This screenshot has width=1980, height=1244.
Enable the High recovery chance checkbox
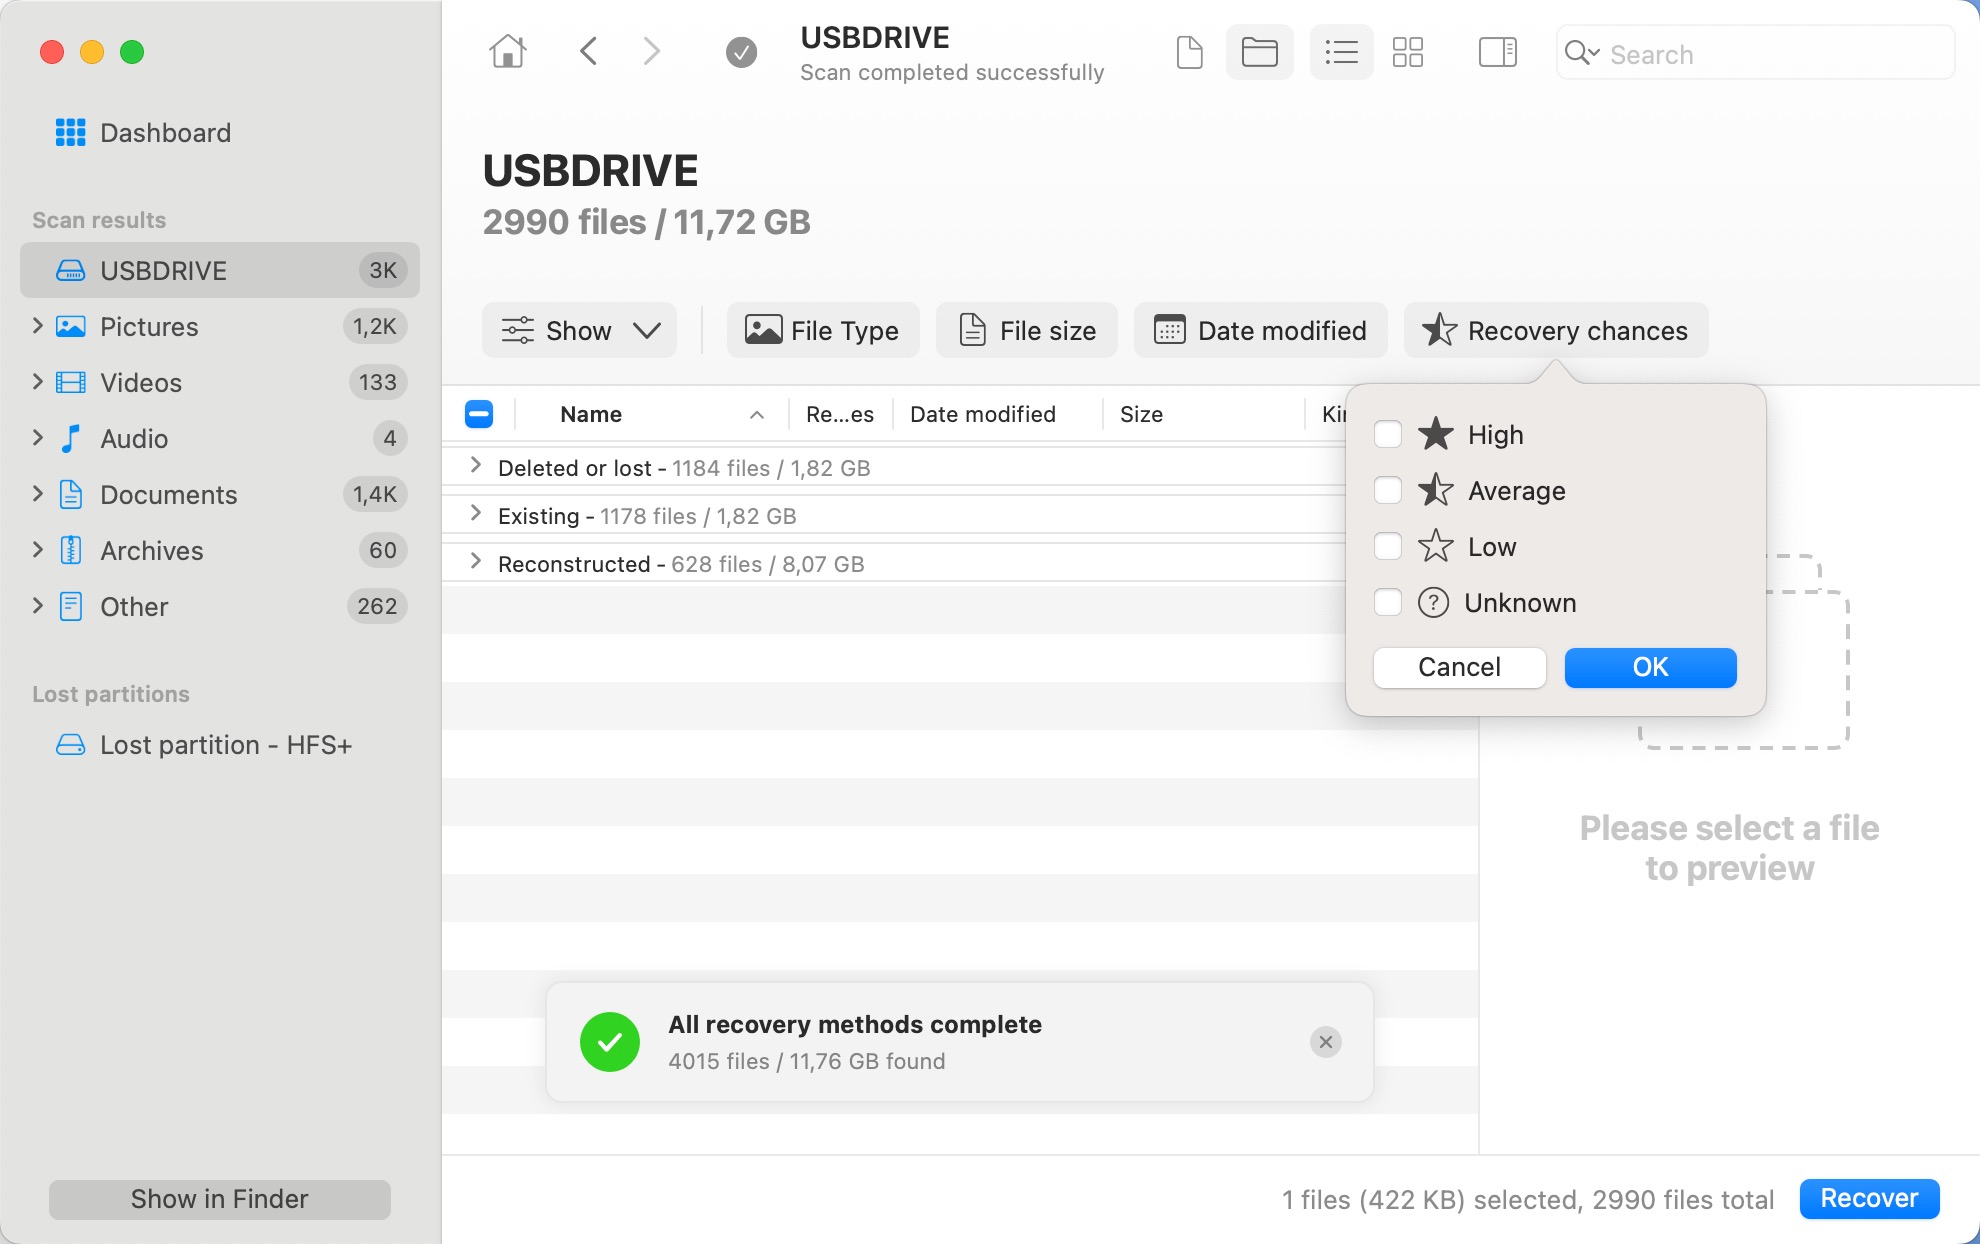click(1385, 434)
